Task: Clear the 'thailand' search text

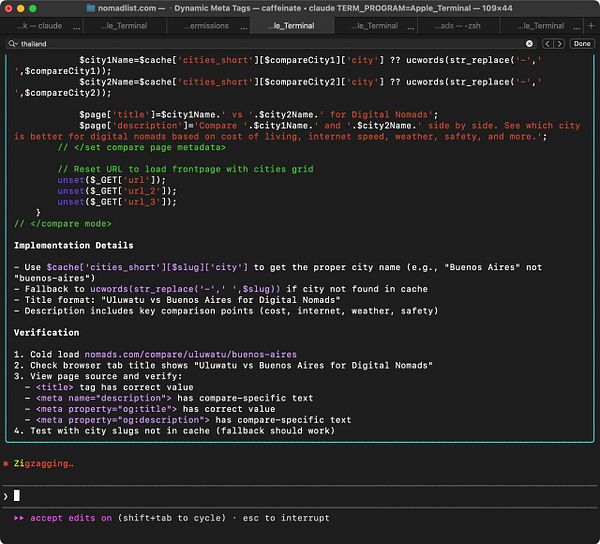Action: click(530, 44)
